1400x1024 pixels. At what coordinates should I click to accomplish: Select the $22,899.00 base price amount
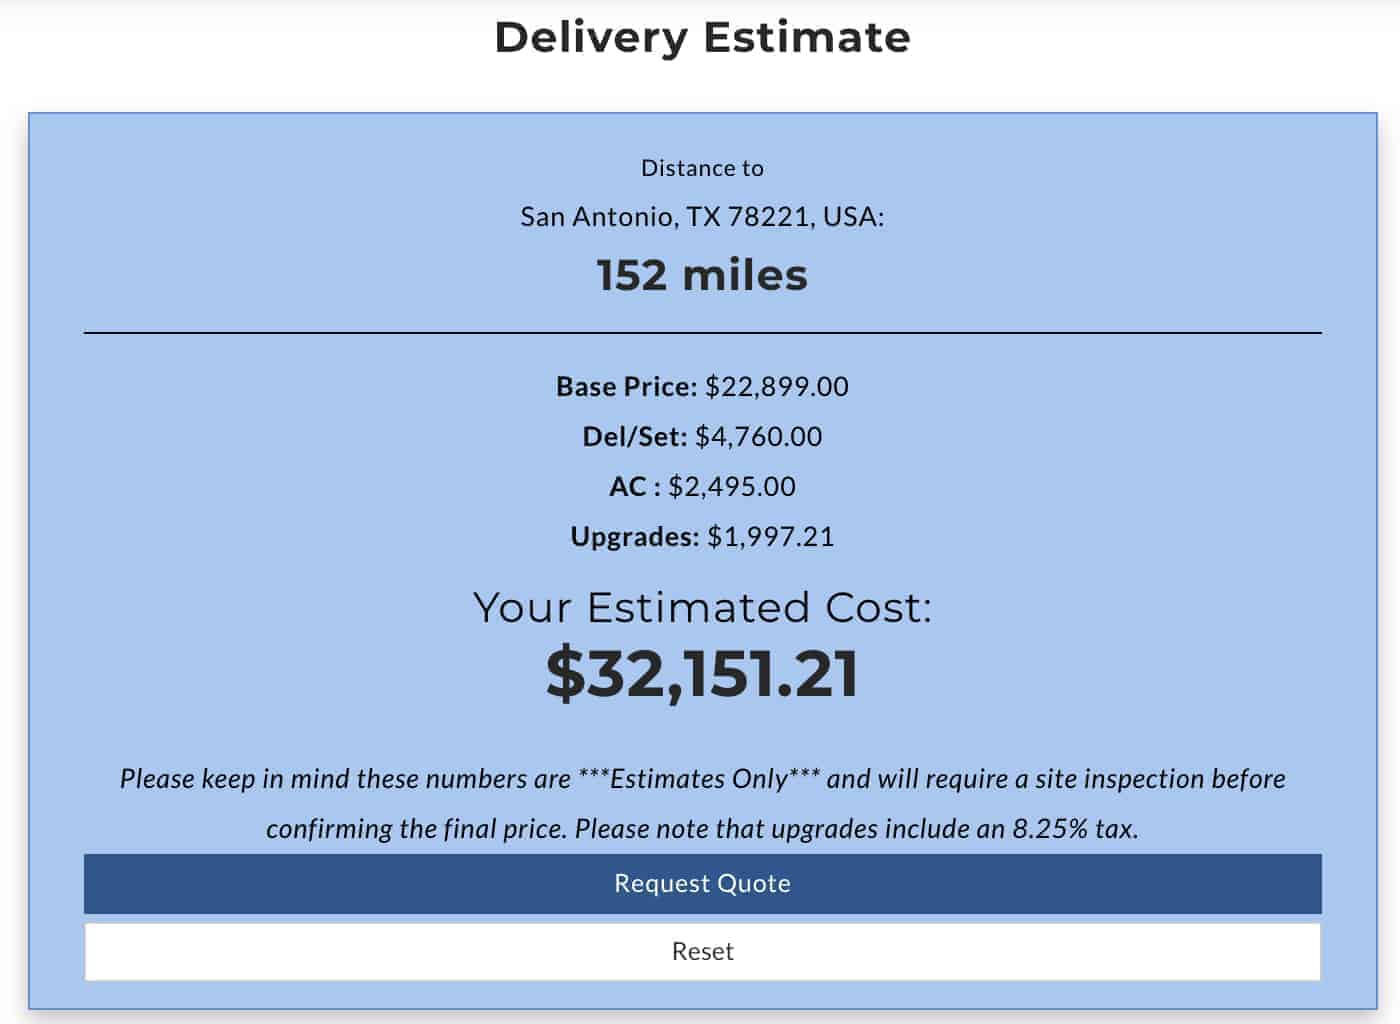(777, 387)
